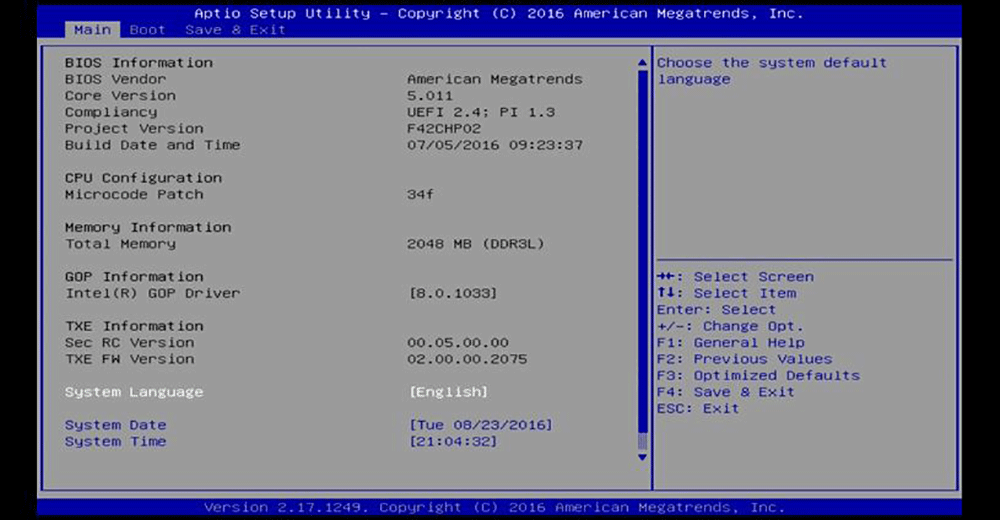The height and width of the screenshot is (520, 1000).
Task: Click the 34f microcode value
Action: tap(420, 195)
